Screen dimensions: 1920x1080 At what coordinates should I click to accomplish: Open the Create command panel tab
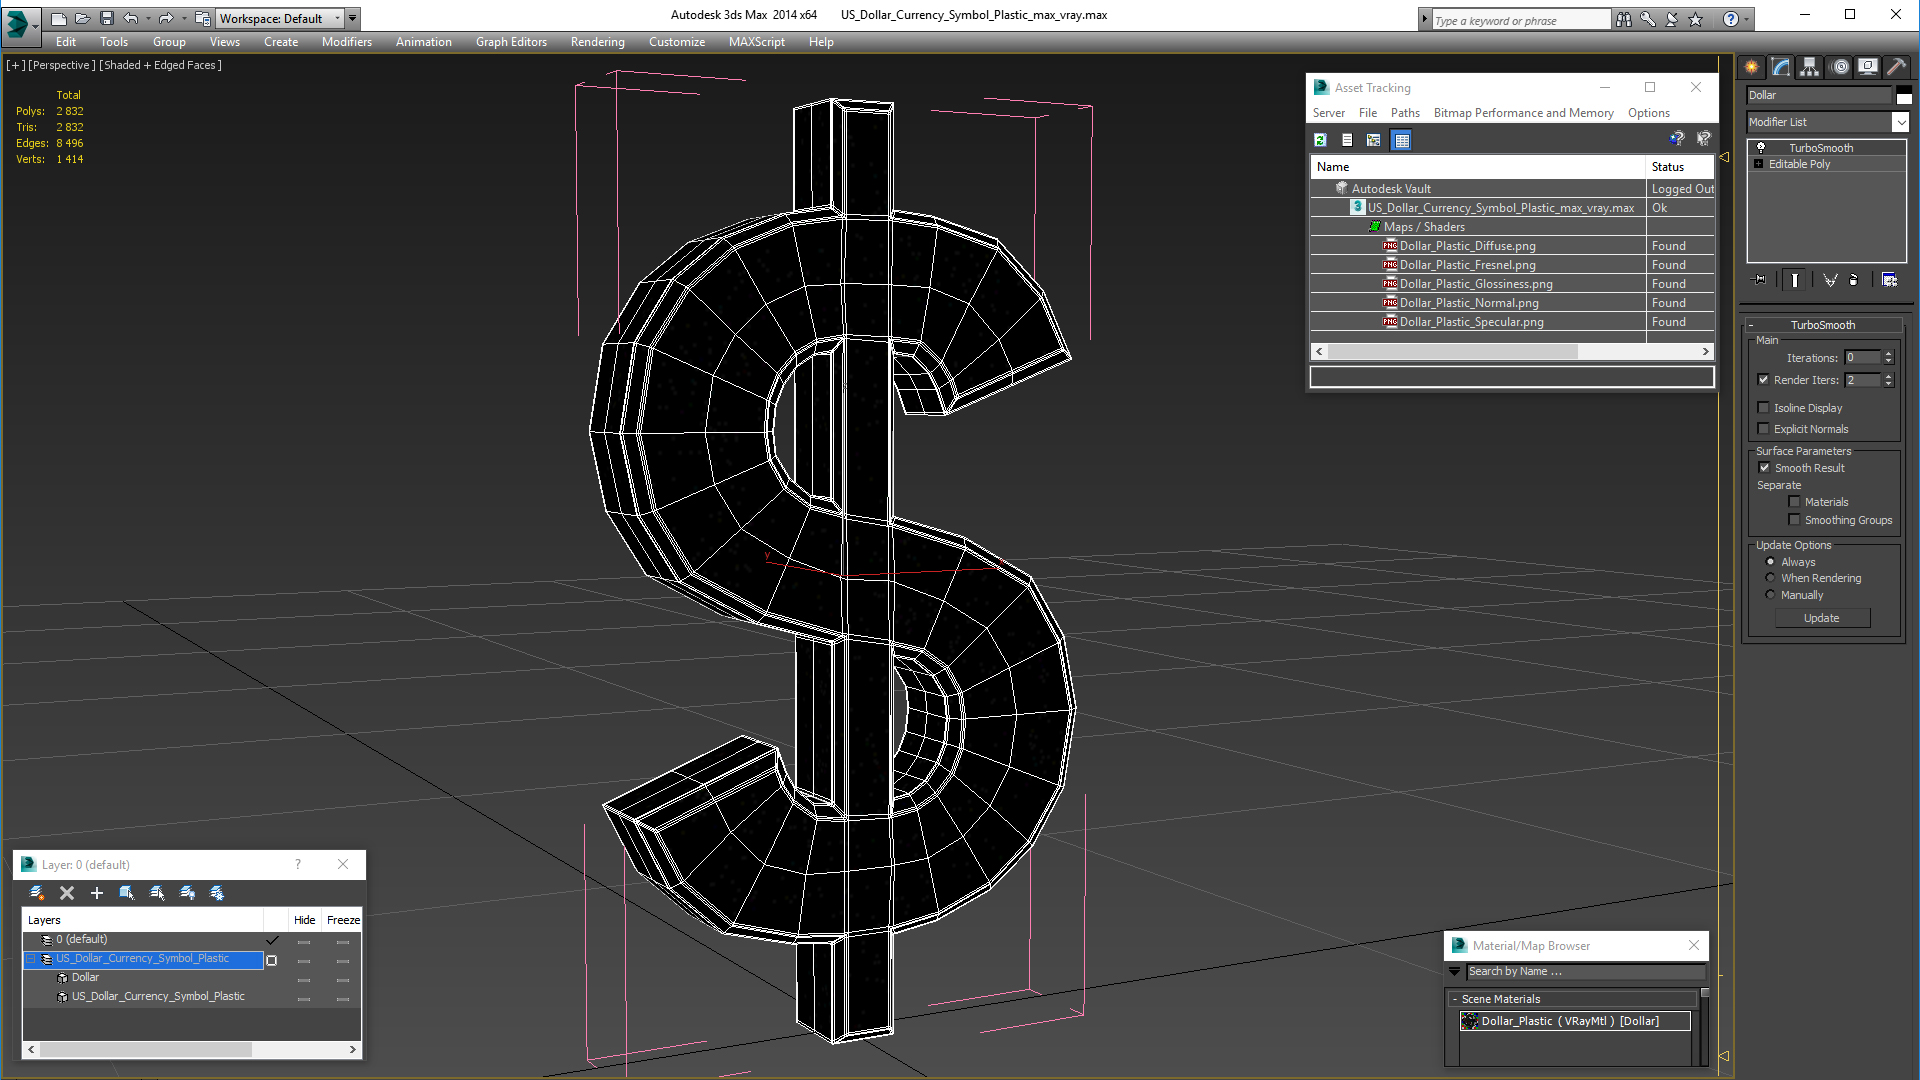coord(1752,67)
